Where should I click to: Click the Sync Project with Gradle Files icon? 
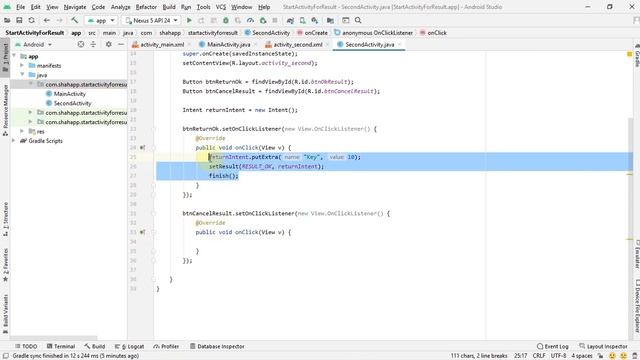290,20
